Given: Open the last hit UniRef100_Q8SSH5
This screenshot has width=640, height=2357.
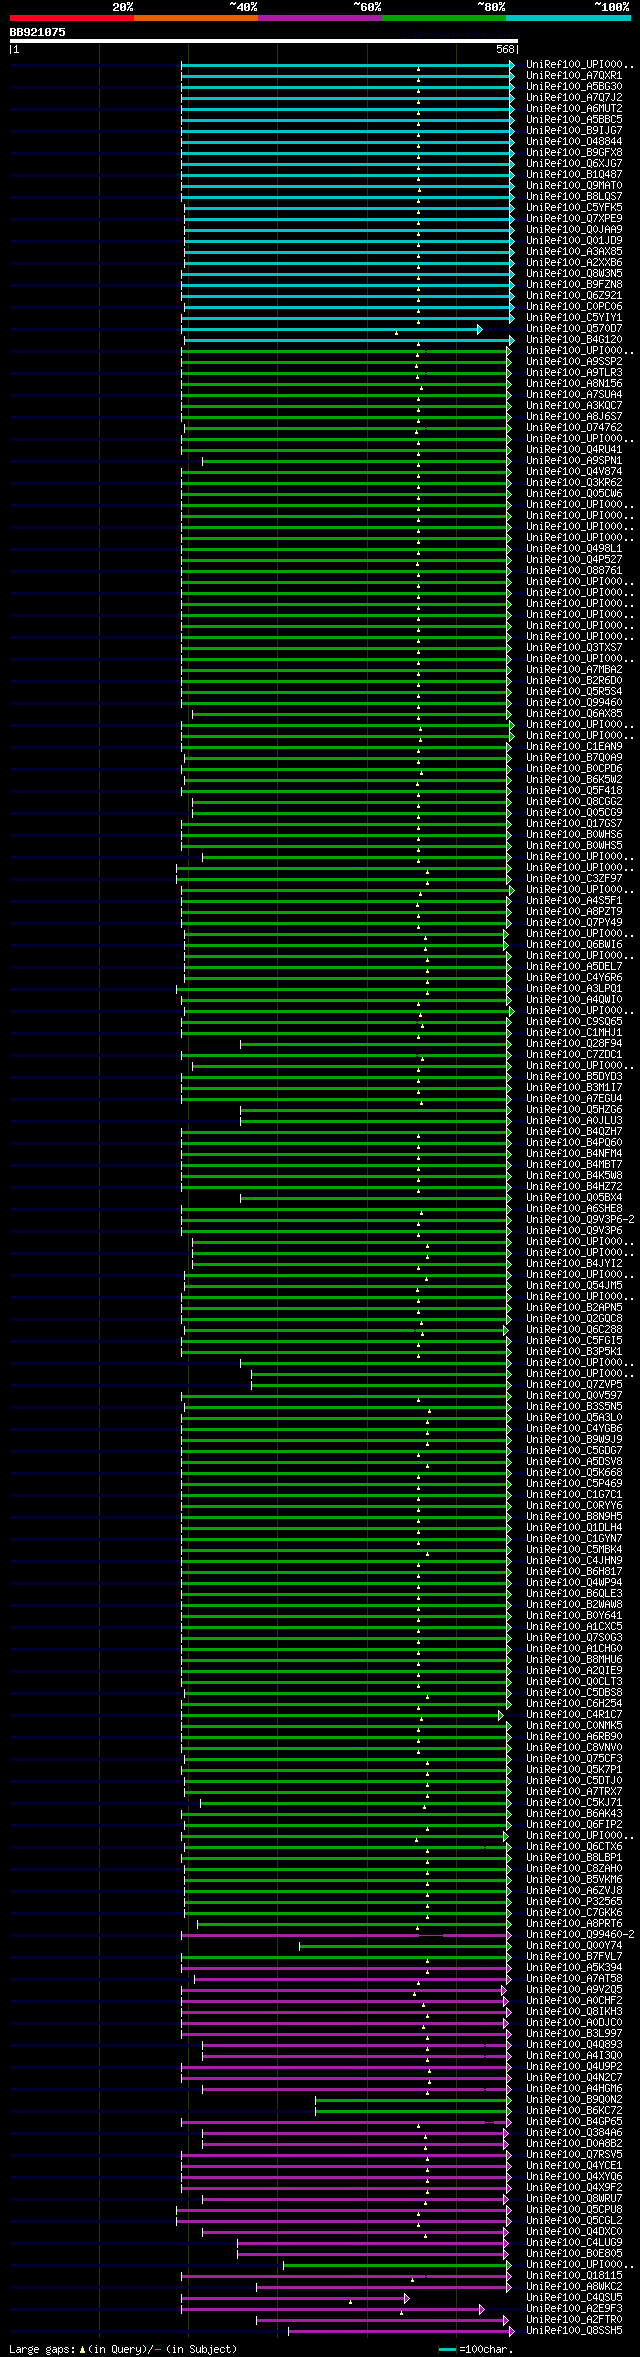Looking at the screenshot, I should coord(574,2330).
